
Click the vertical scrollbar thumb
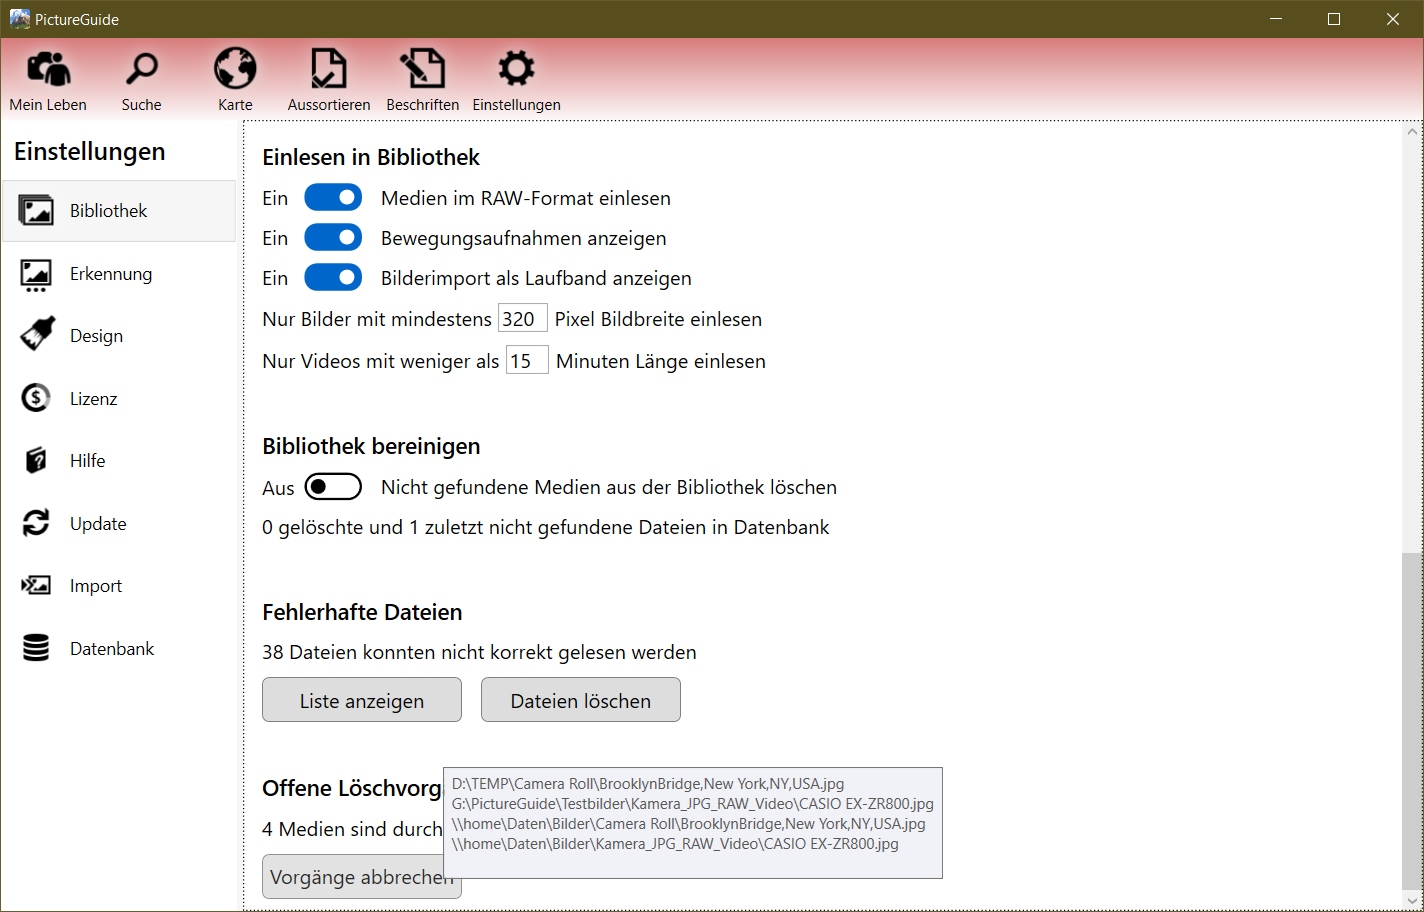pos(1411,719)
